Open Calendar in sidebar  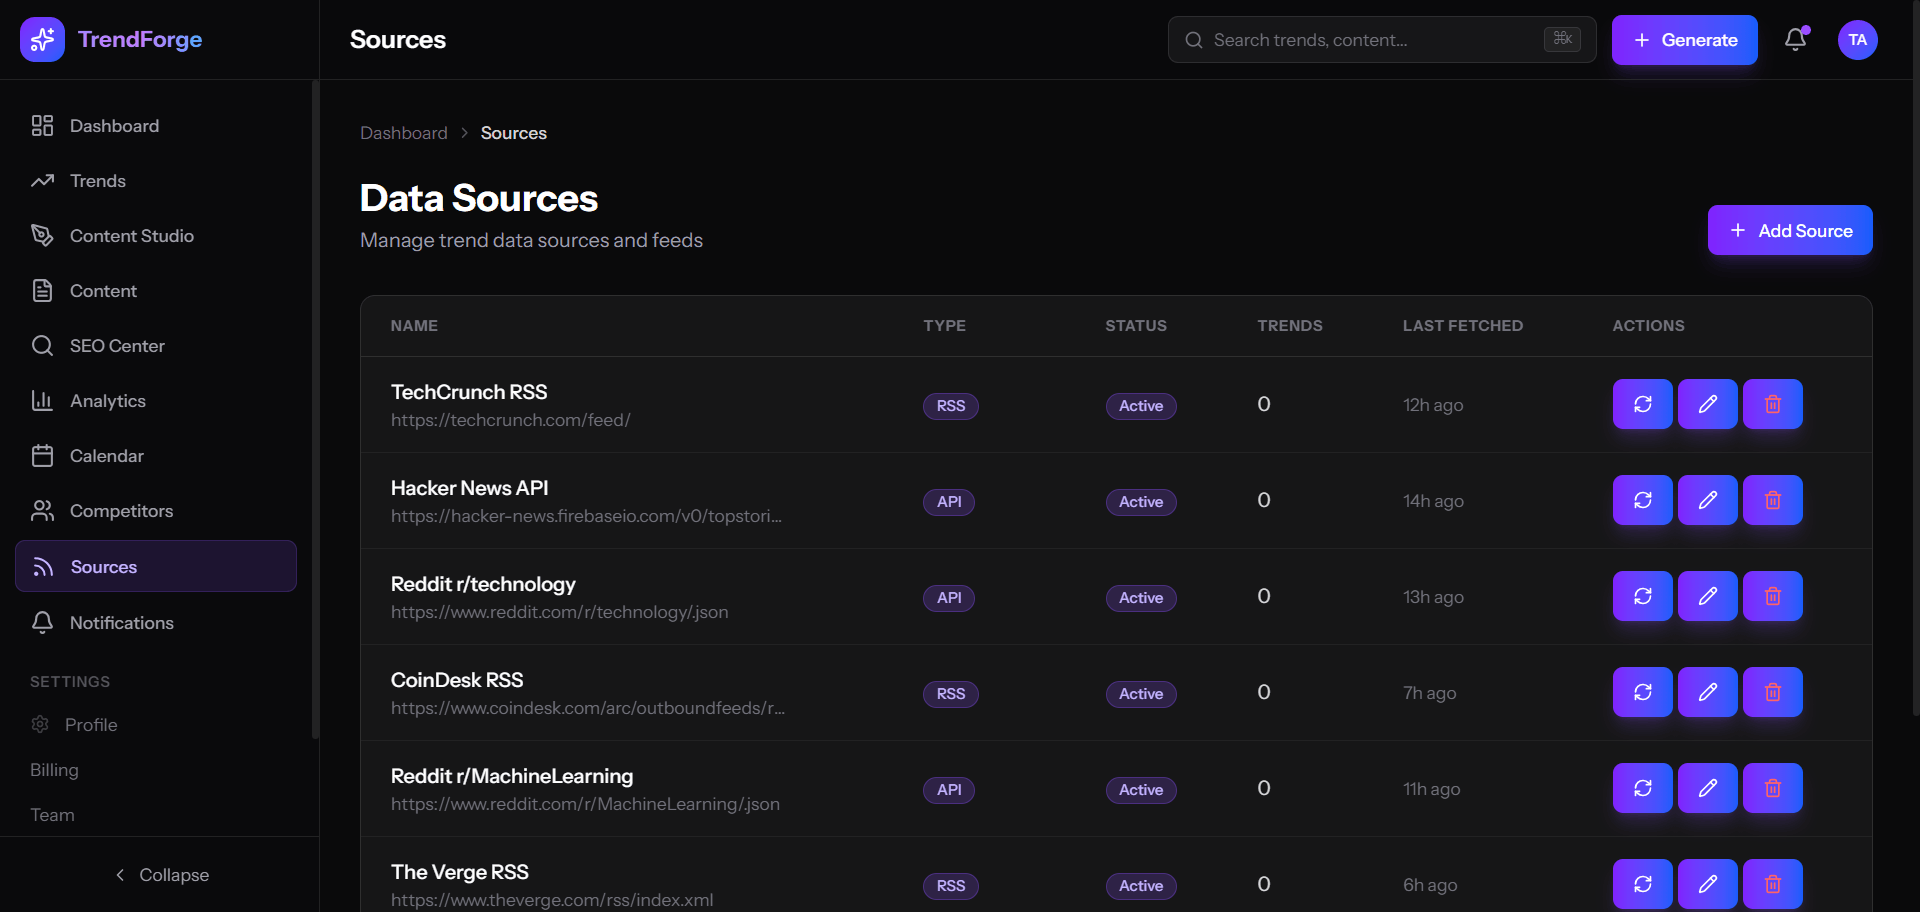tap(156, 456)
